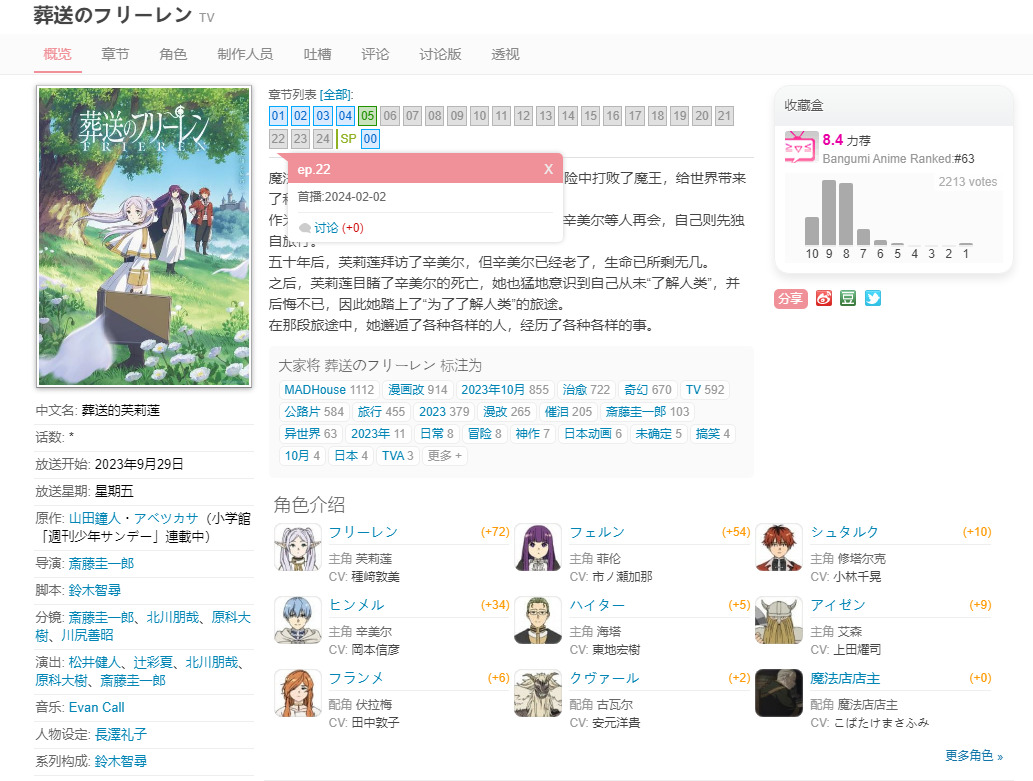Switch to the 章节 tab
The image size is (1033, 781).
(115, 54)
